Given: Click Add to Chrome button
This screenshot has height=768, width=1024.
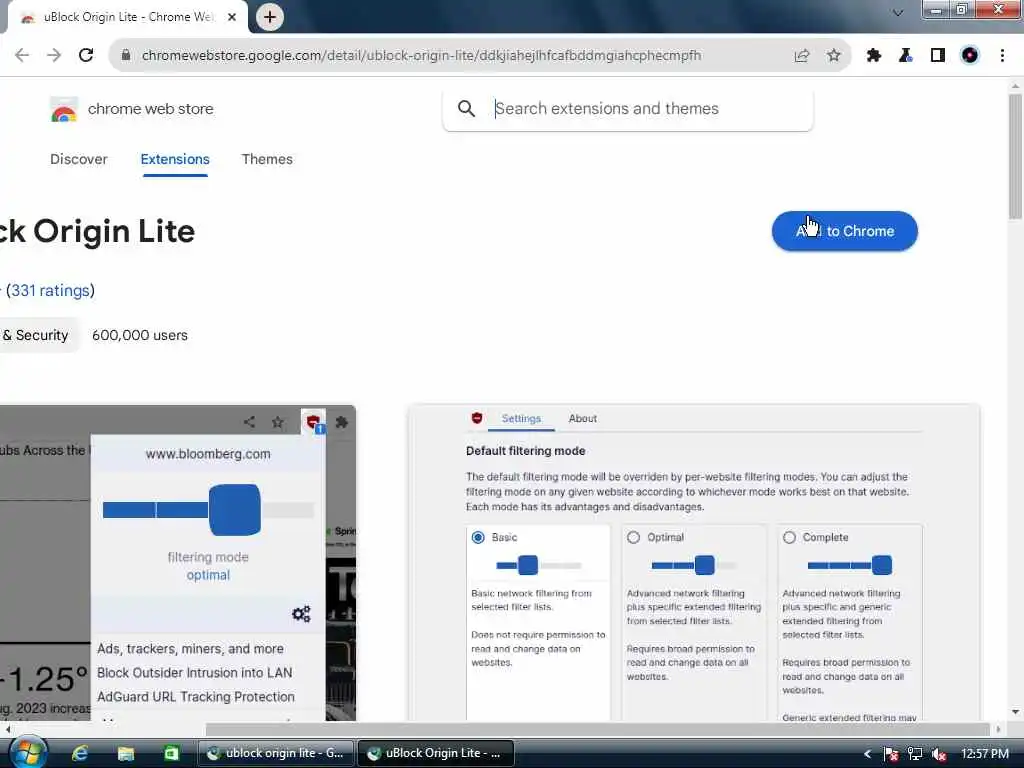Looking at the screenshot, I should coord(844,231).
